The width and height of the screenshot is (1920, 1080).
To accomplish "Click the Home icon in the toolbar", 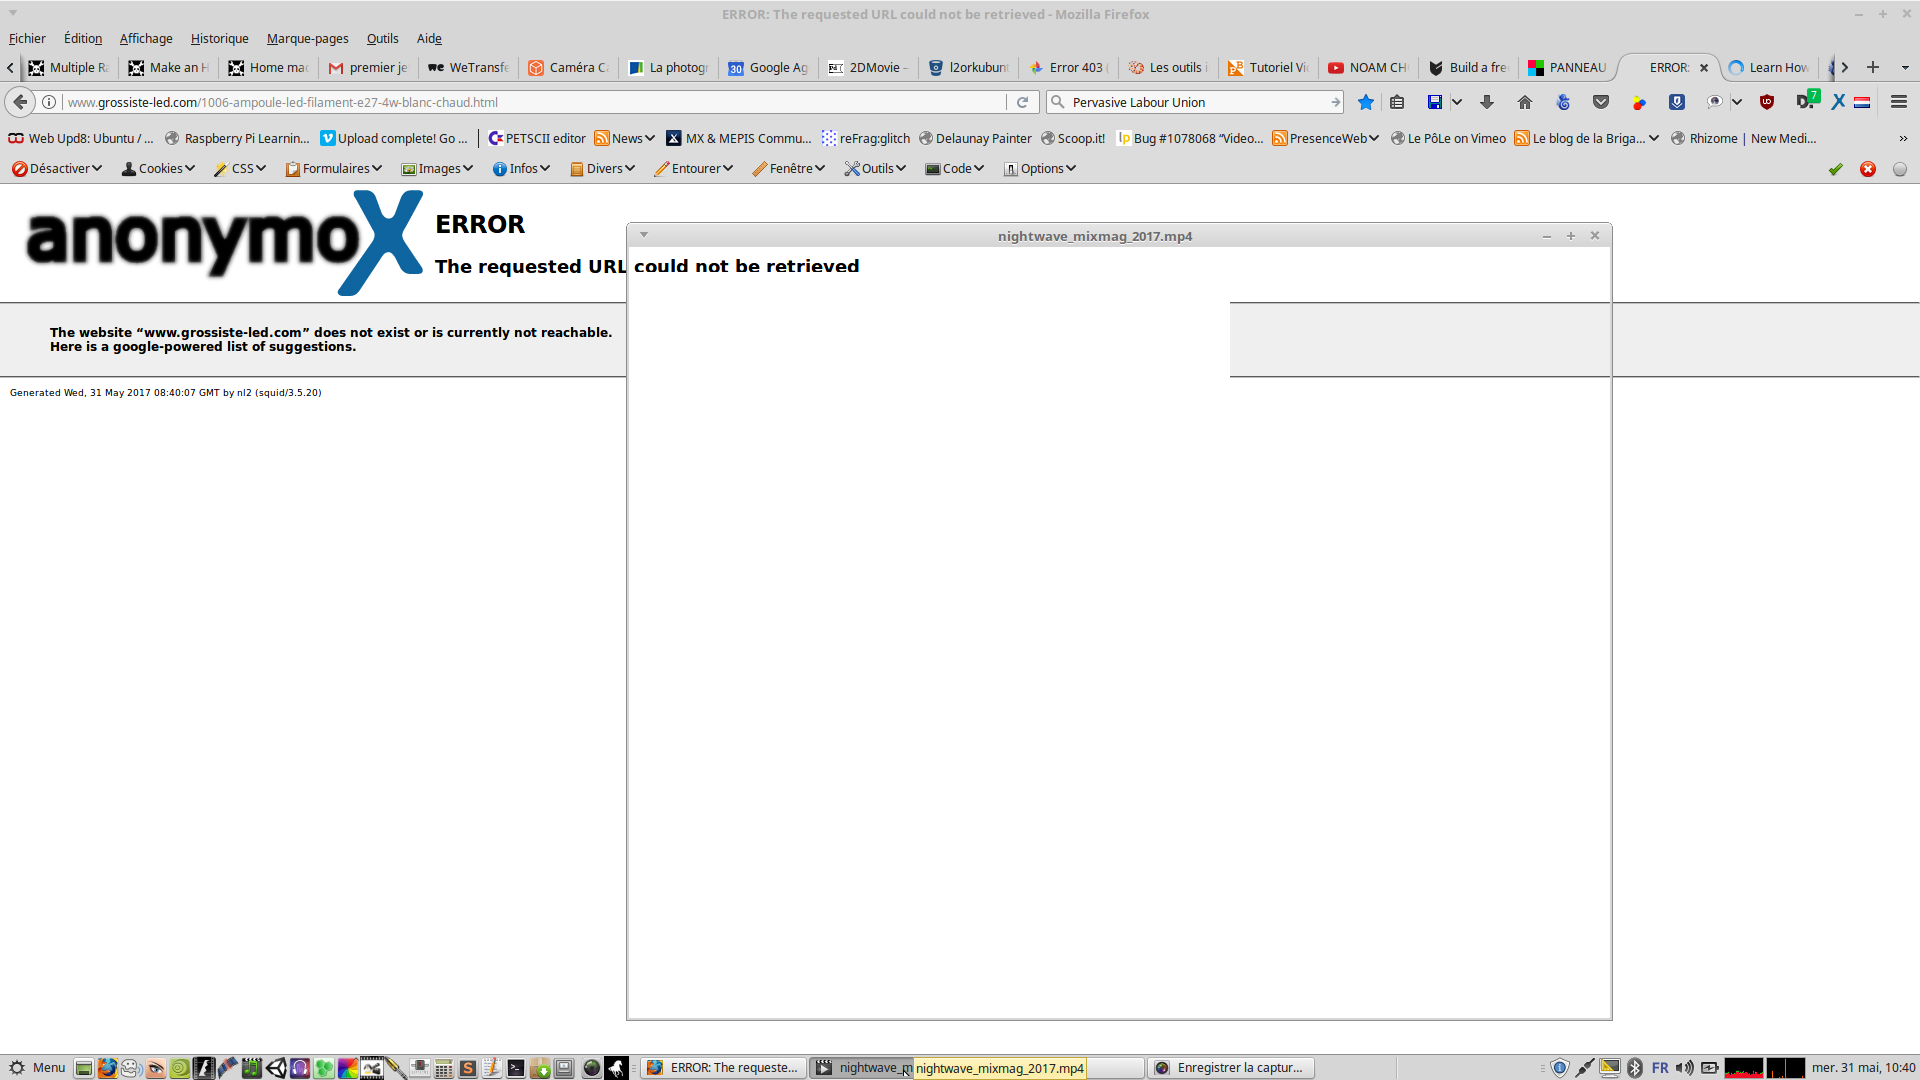I will point(1524,102).
